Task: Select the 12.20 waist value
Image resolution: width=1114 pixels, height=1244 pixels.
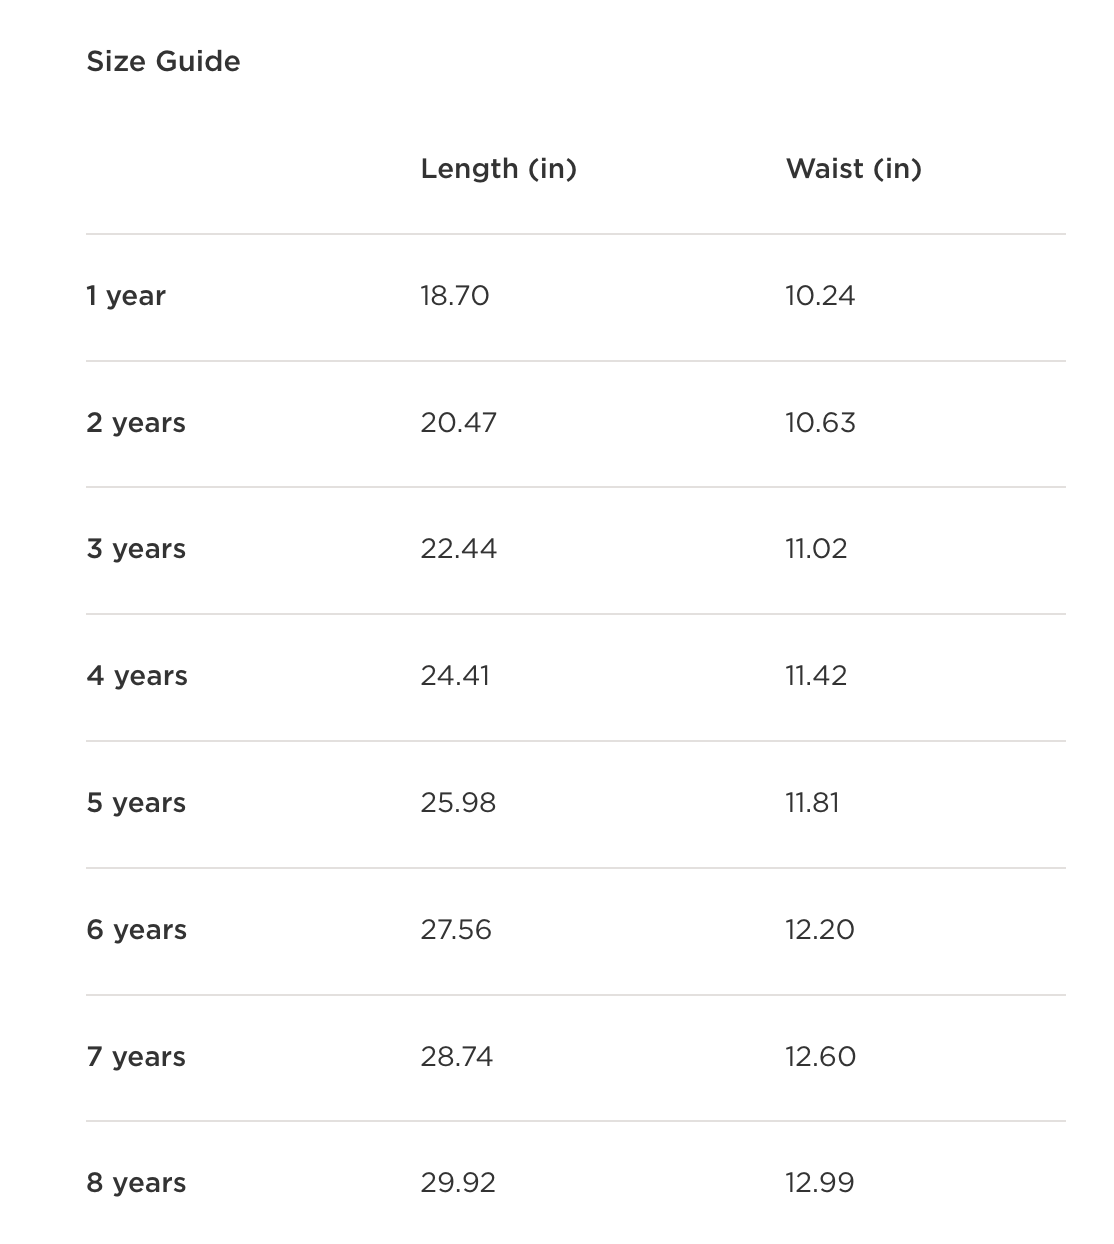Action: (x=820, y=930)
